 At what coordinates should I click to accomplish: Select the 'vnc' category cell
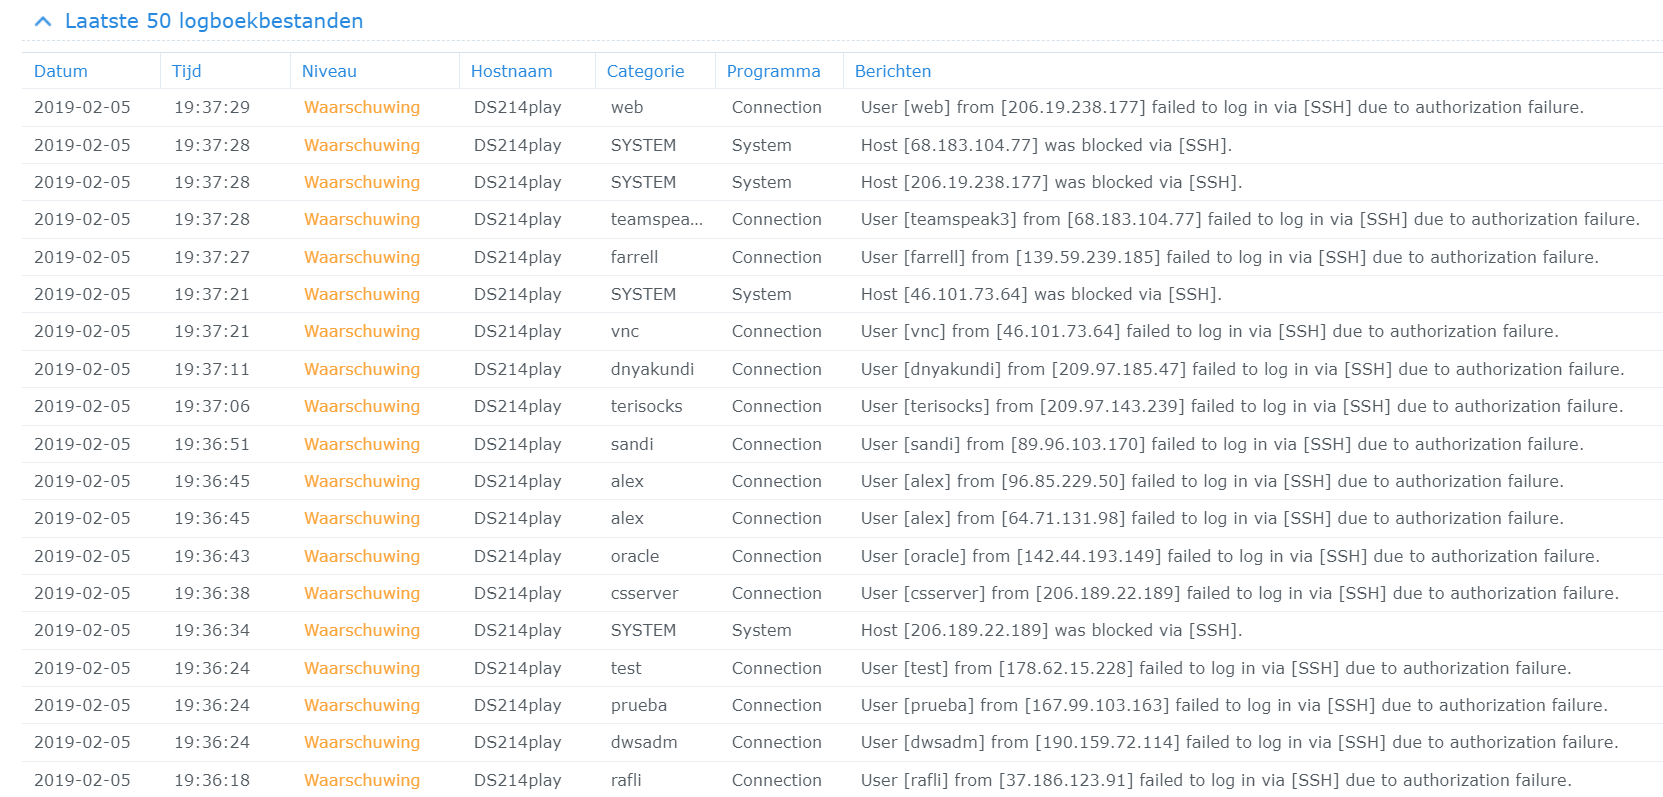[x=625, y=331]
